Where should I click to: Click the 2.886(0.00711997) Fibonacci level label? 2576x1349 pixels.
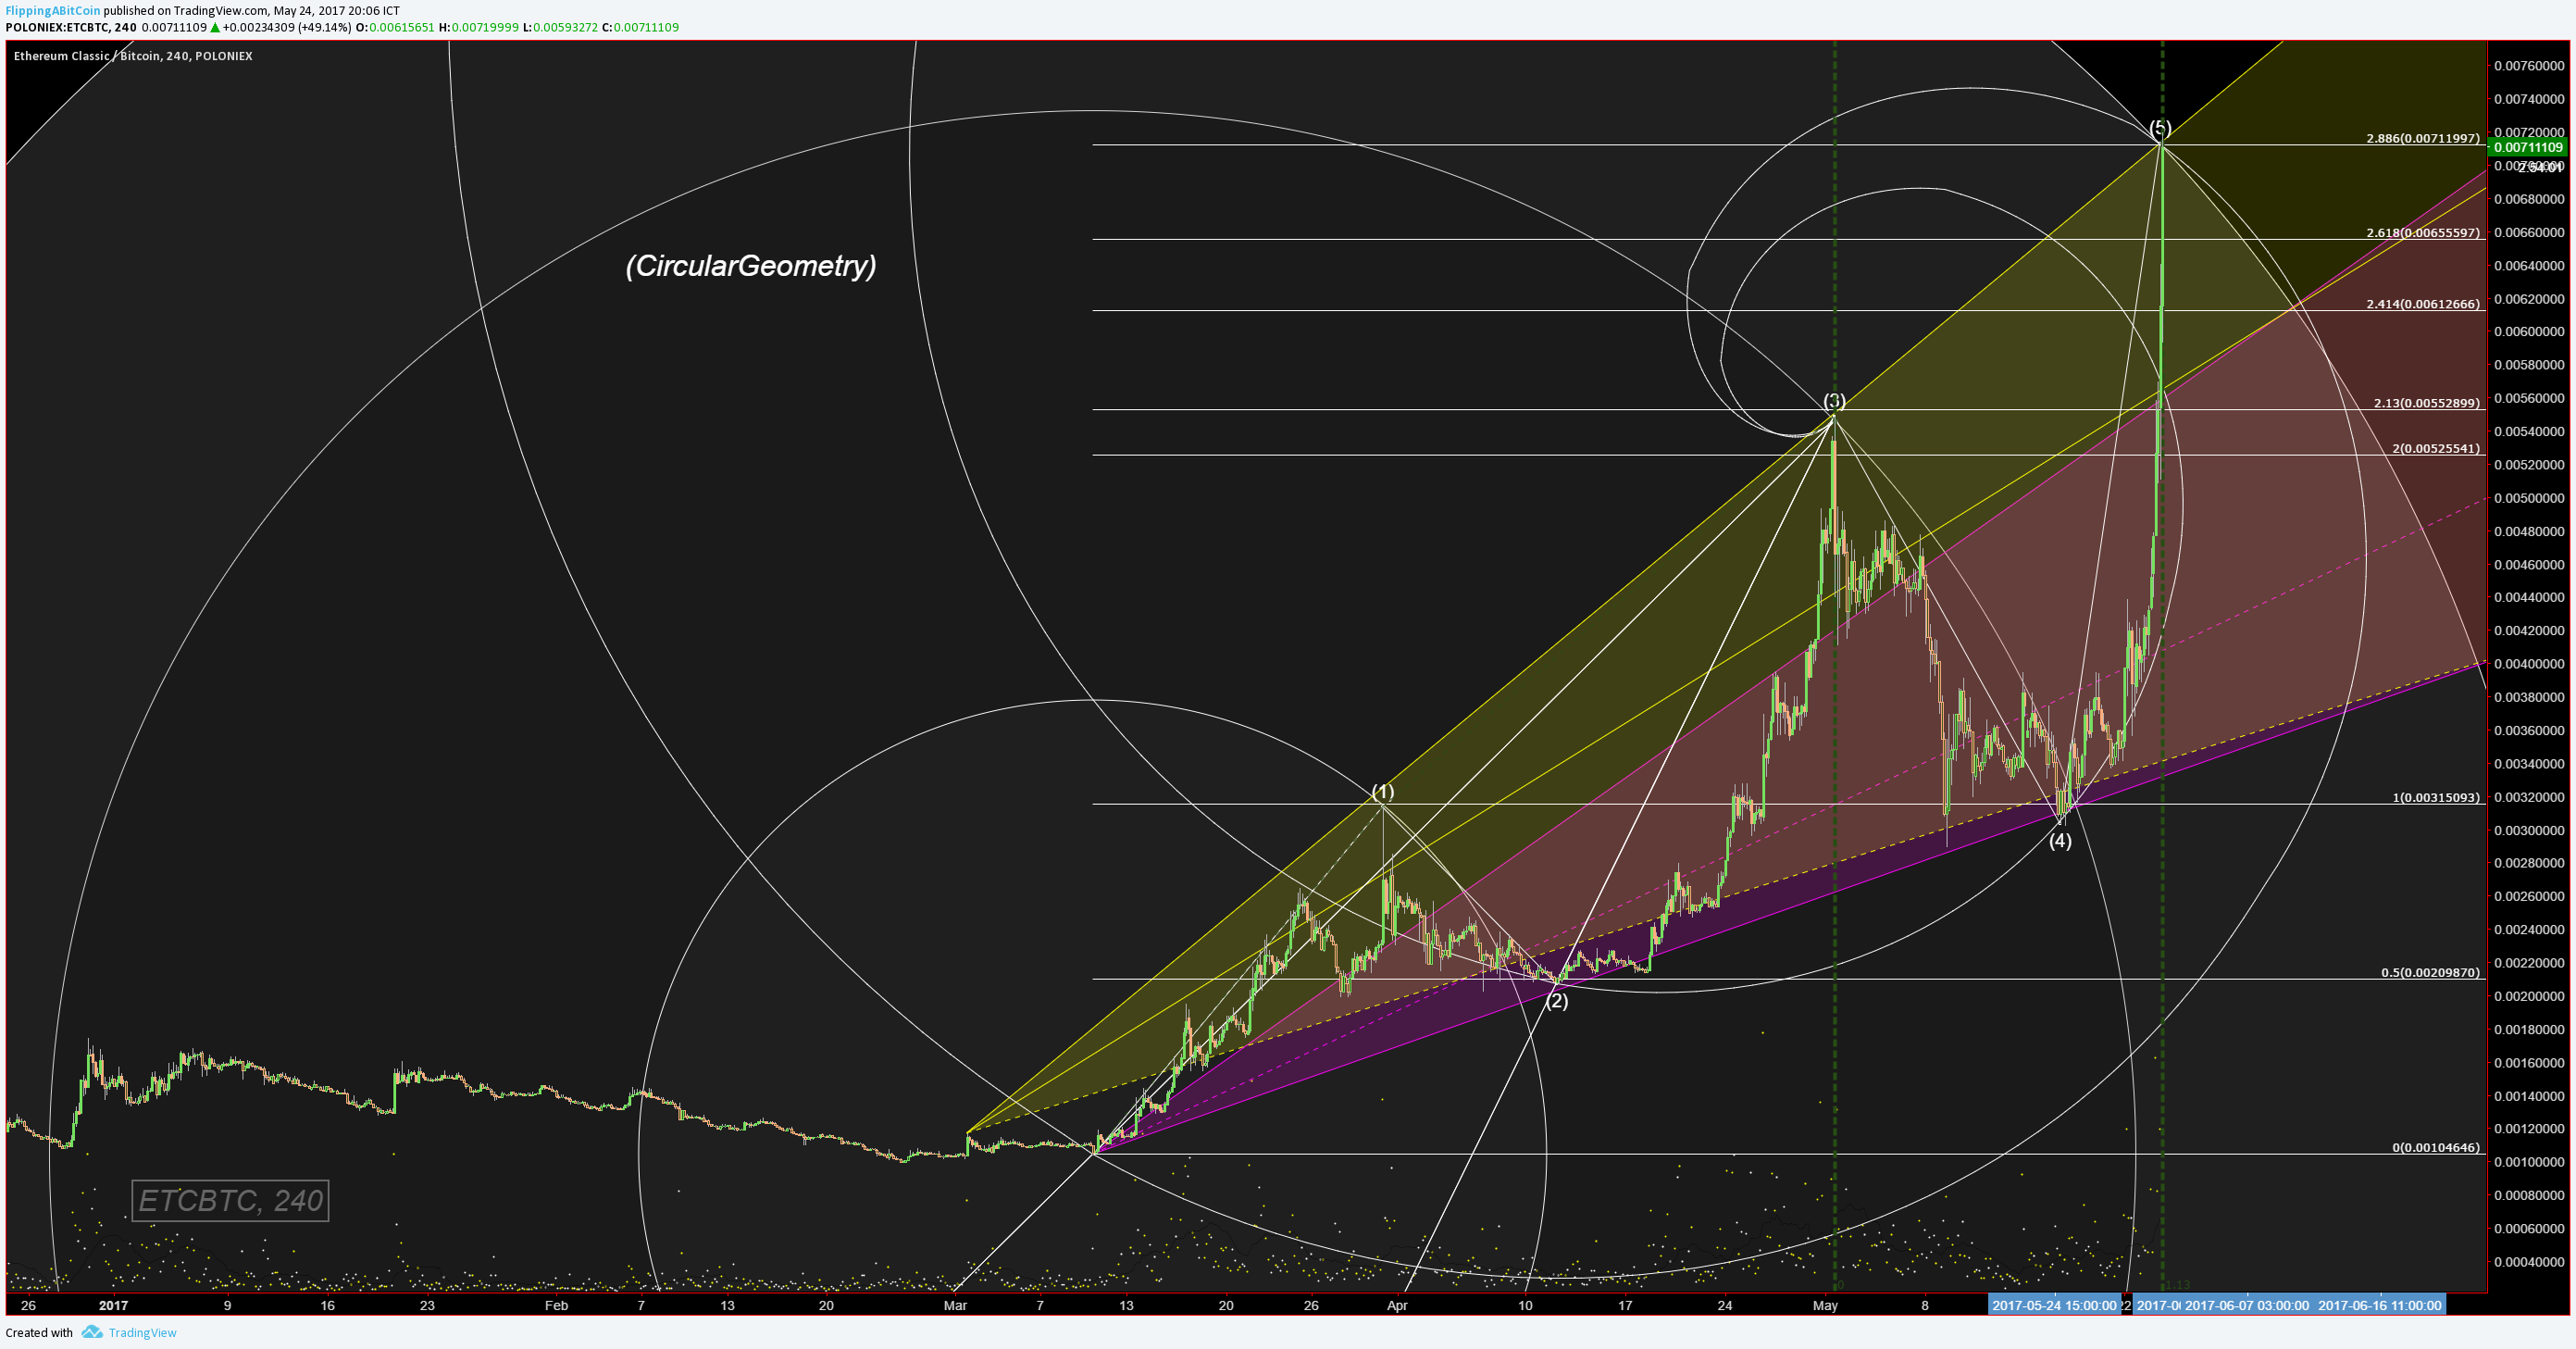pyautogui.click(x=2423, y=138)
